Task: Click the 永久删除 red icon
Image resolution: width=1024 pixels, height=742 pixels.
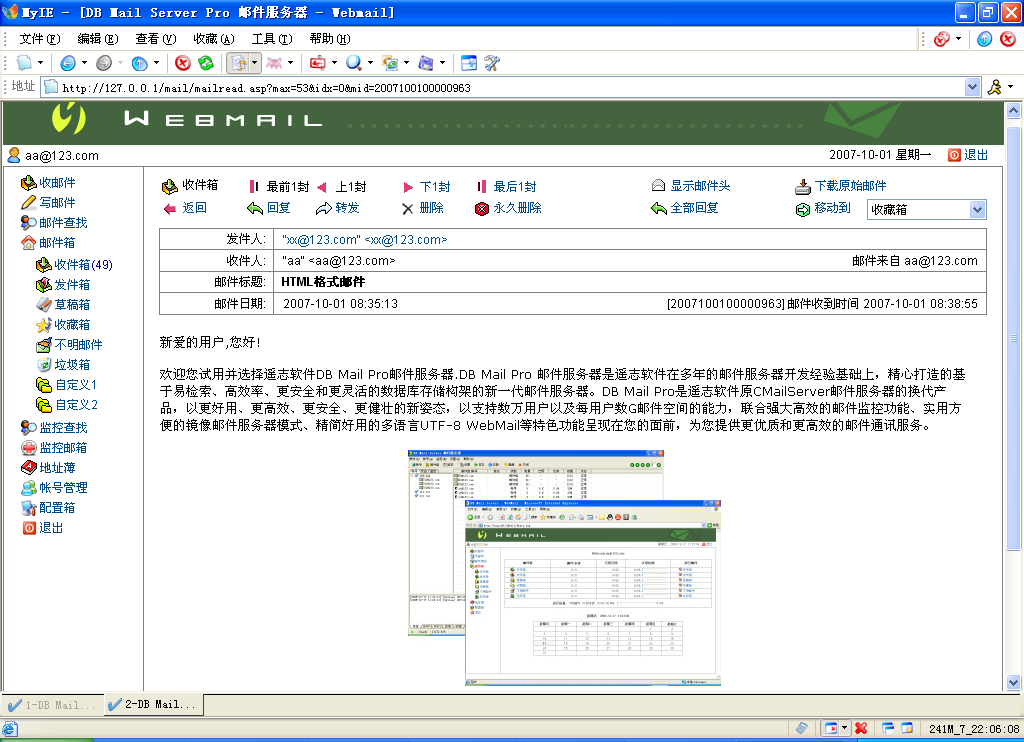Action: [482, 209]
